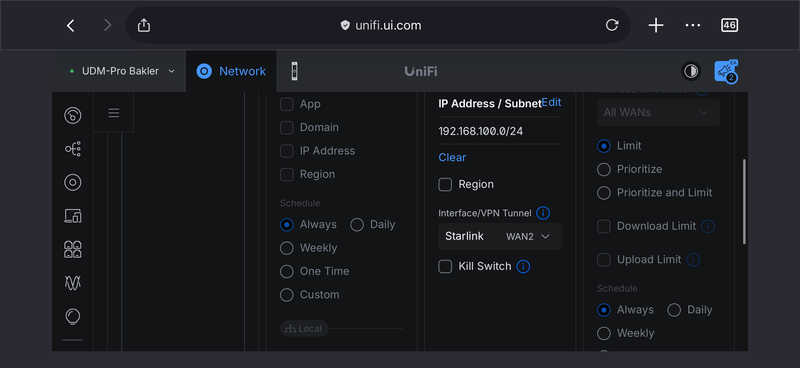Toggle the dark/light theme icon
Image resolution: width=800 pixels, height=368 pixels.
[x=691, y=71]
